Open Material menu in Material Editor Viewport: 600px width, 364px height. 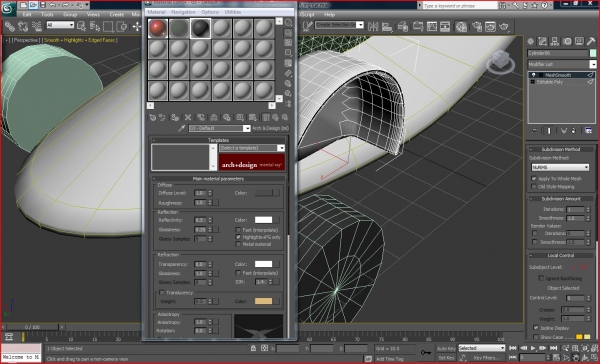coord(157,12)
